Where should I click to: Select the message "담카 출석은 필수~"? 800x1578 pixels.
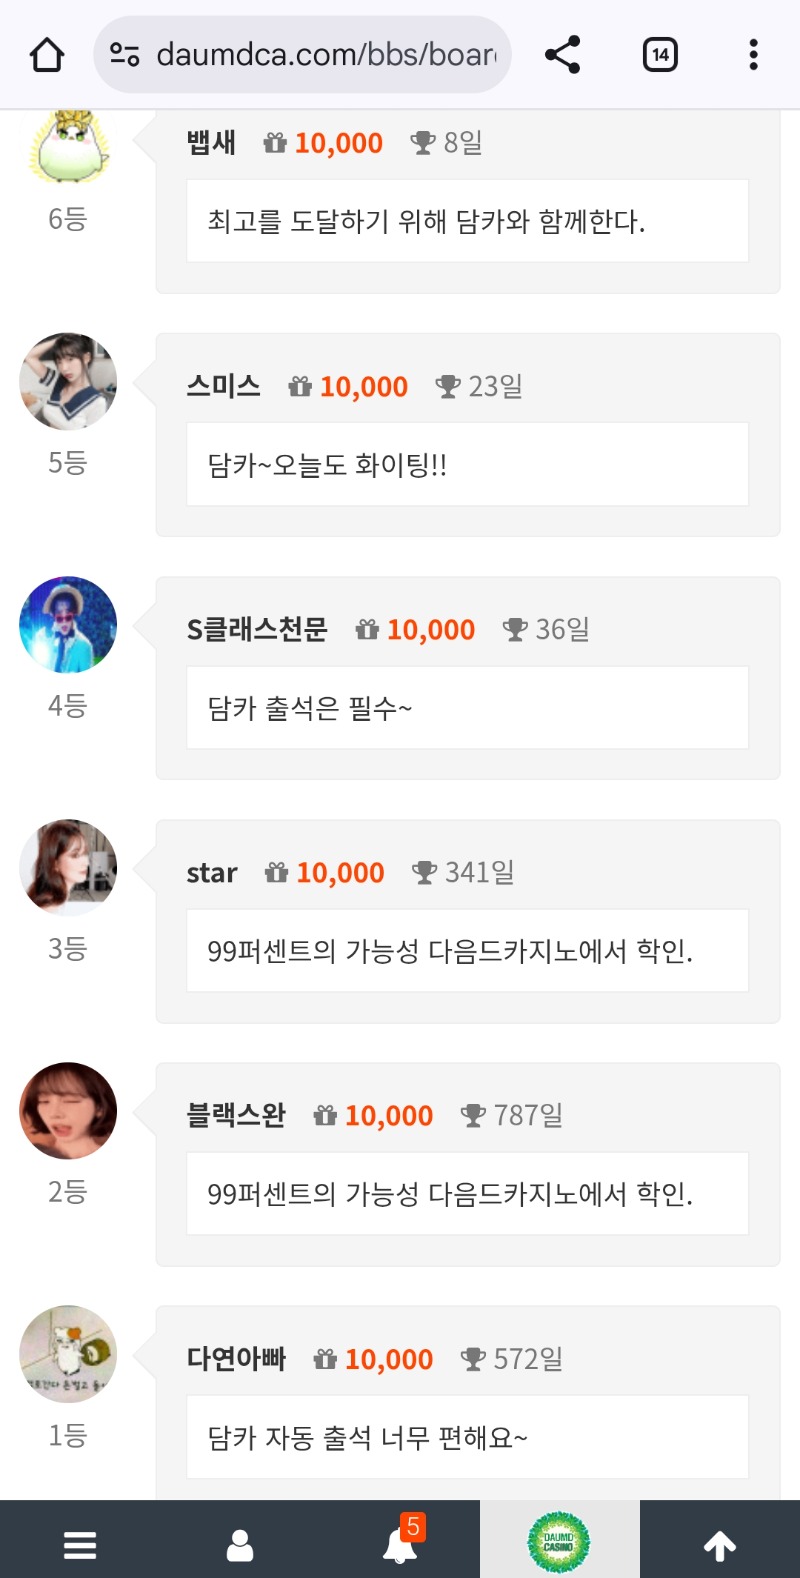coord(310,708)
